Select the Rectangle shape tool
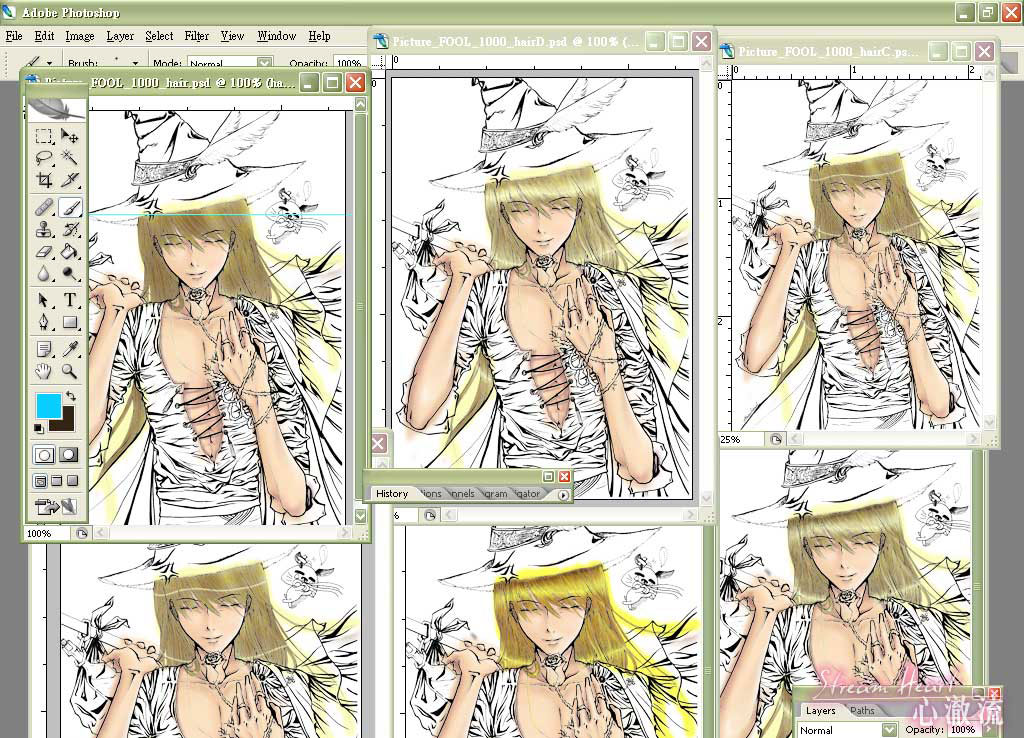The width and height of the screenshot is (1024, 738). pos(69,322)
